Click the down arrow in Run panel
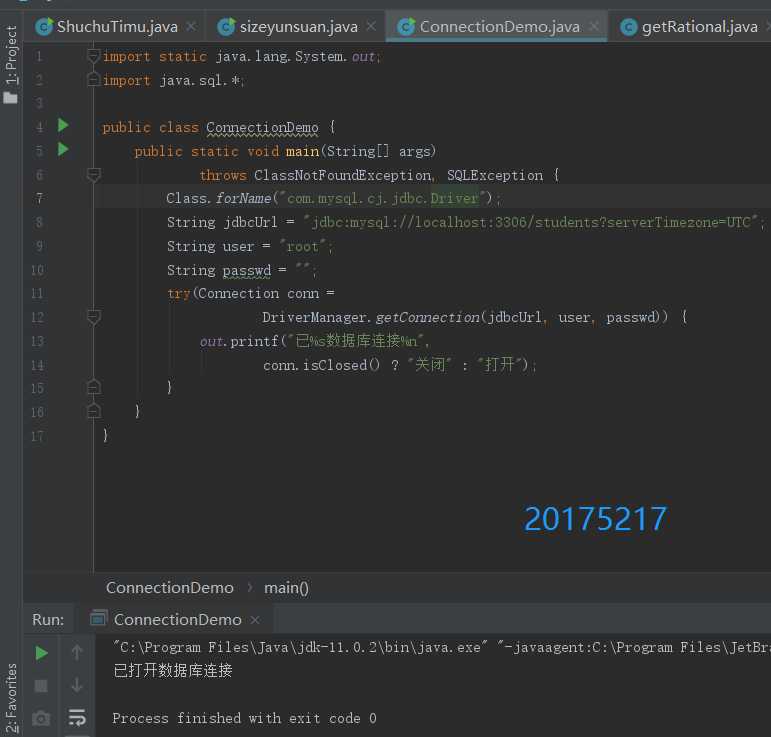 point(77,685)
